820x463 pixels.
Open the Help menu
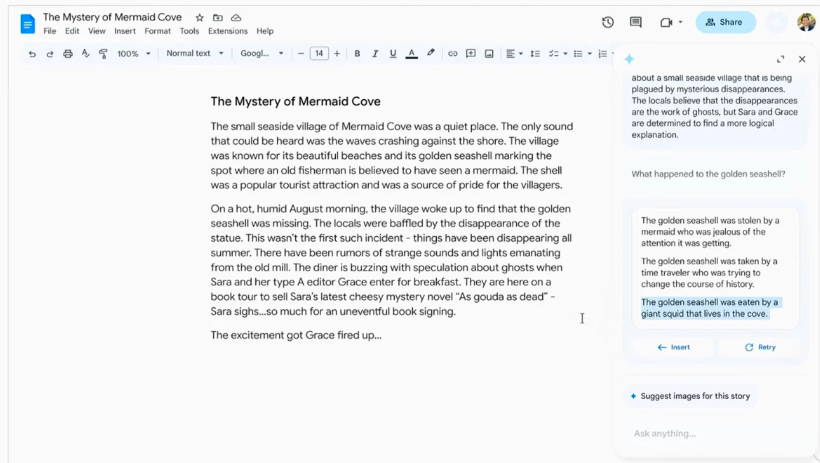(x=265, y=31)
